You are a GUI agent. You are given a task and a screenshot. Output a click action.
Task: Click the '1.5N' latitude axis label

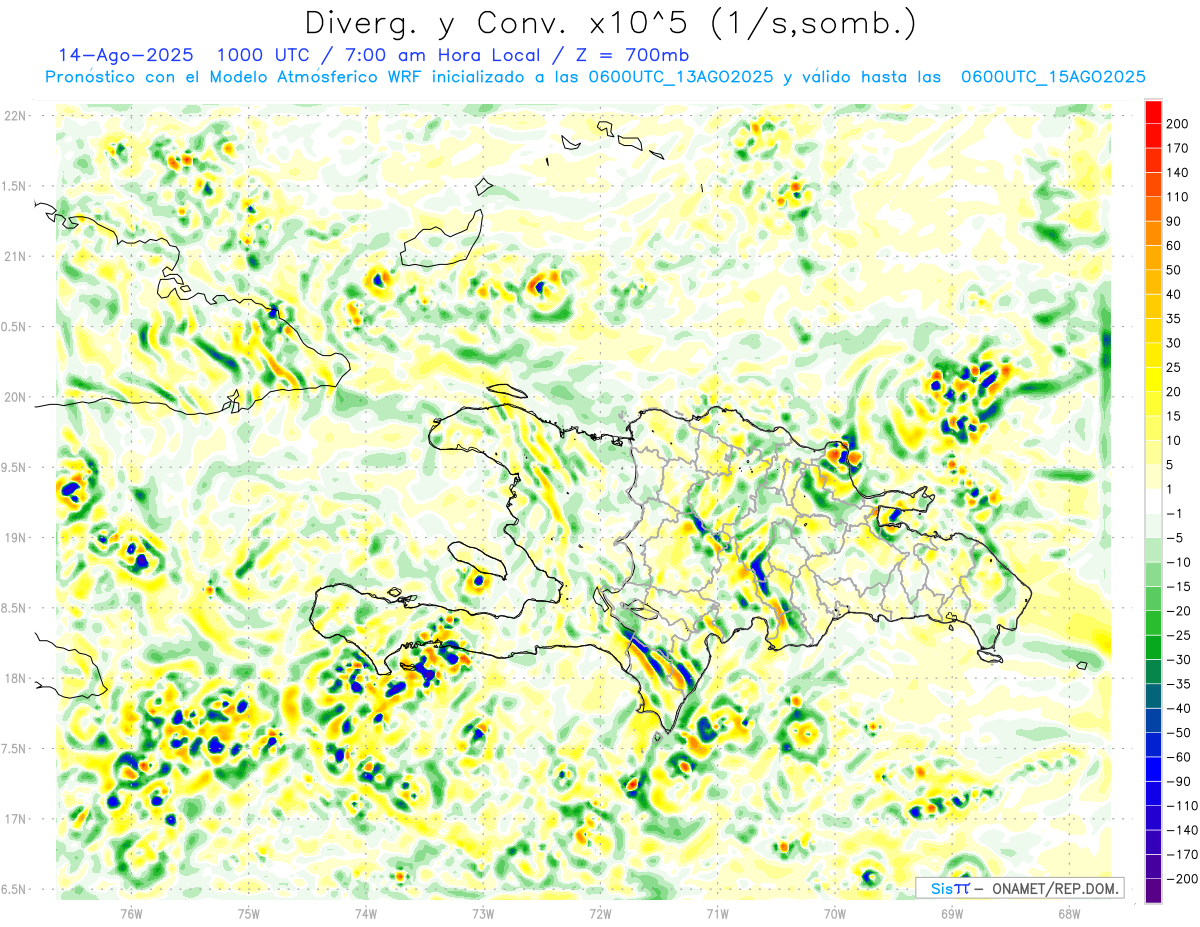coord(14,186)
